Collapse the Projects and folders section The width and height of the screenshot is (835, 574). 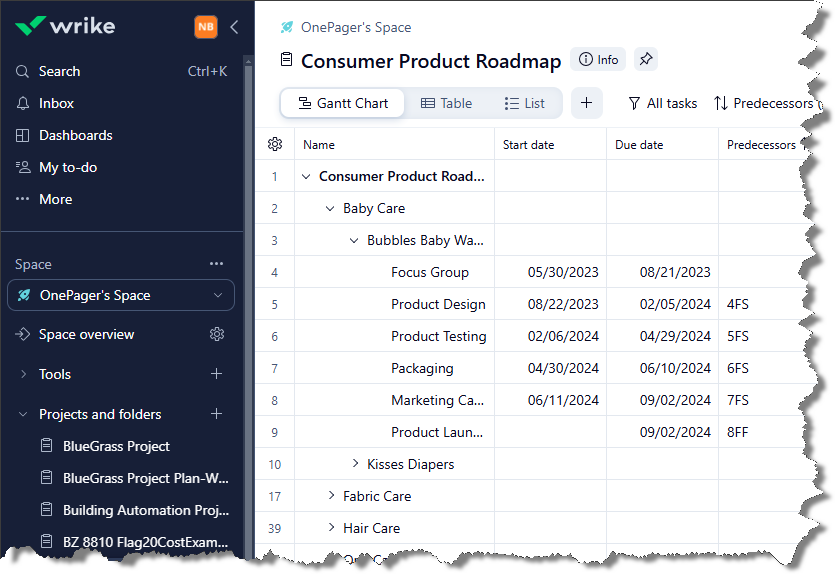point(23,414)
